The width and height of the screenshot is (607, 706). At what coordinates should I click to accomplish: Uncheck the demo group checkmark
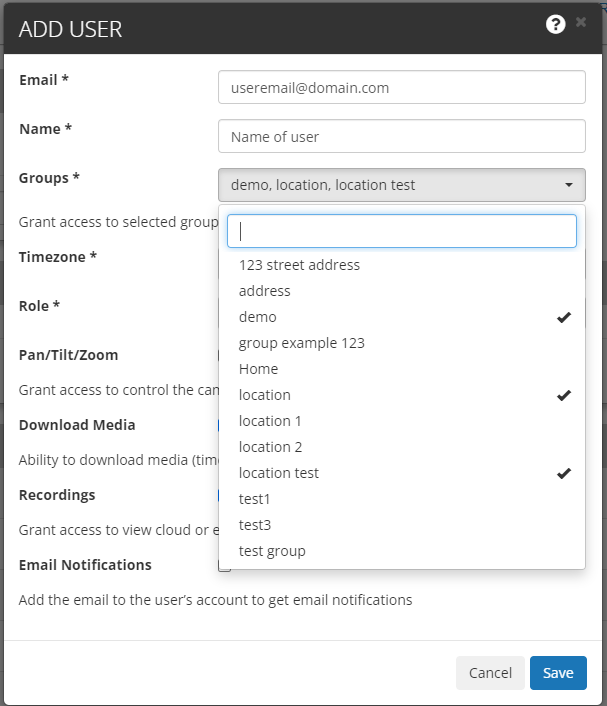click(564, 317)
